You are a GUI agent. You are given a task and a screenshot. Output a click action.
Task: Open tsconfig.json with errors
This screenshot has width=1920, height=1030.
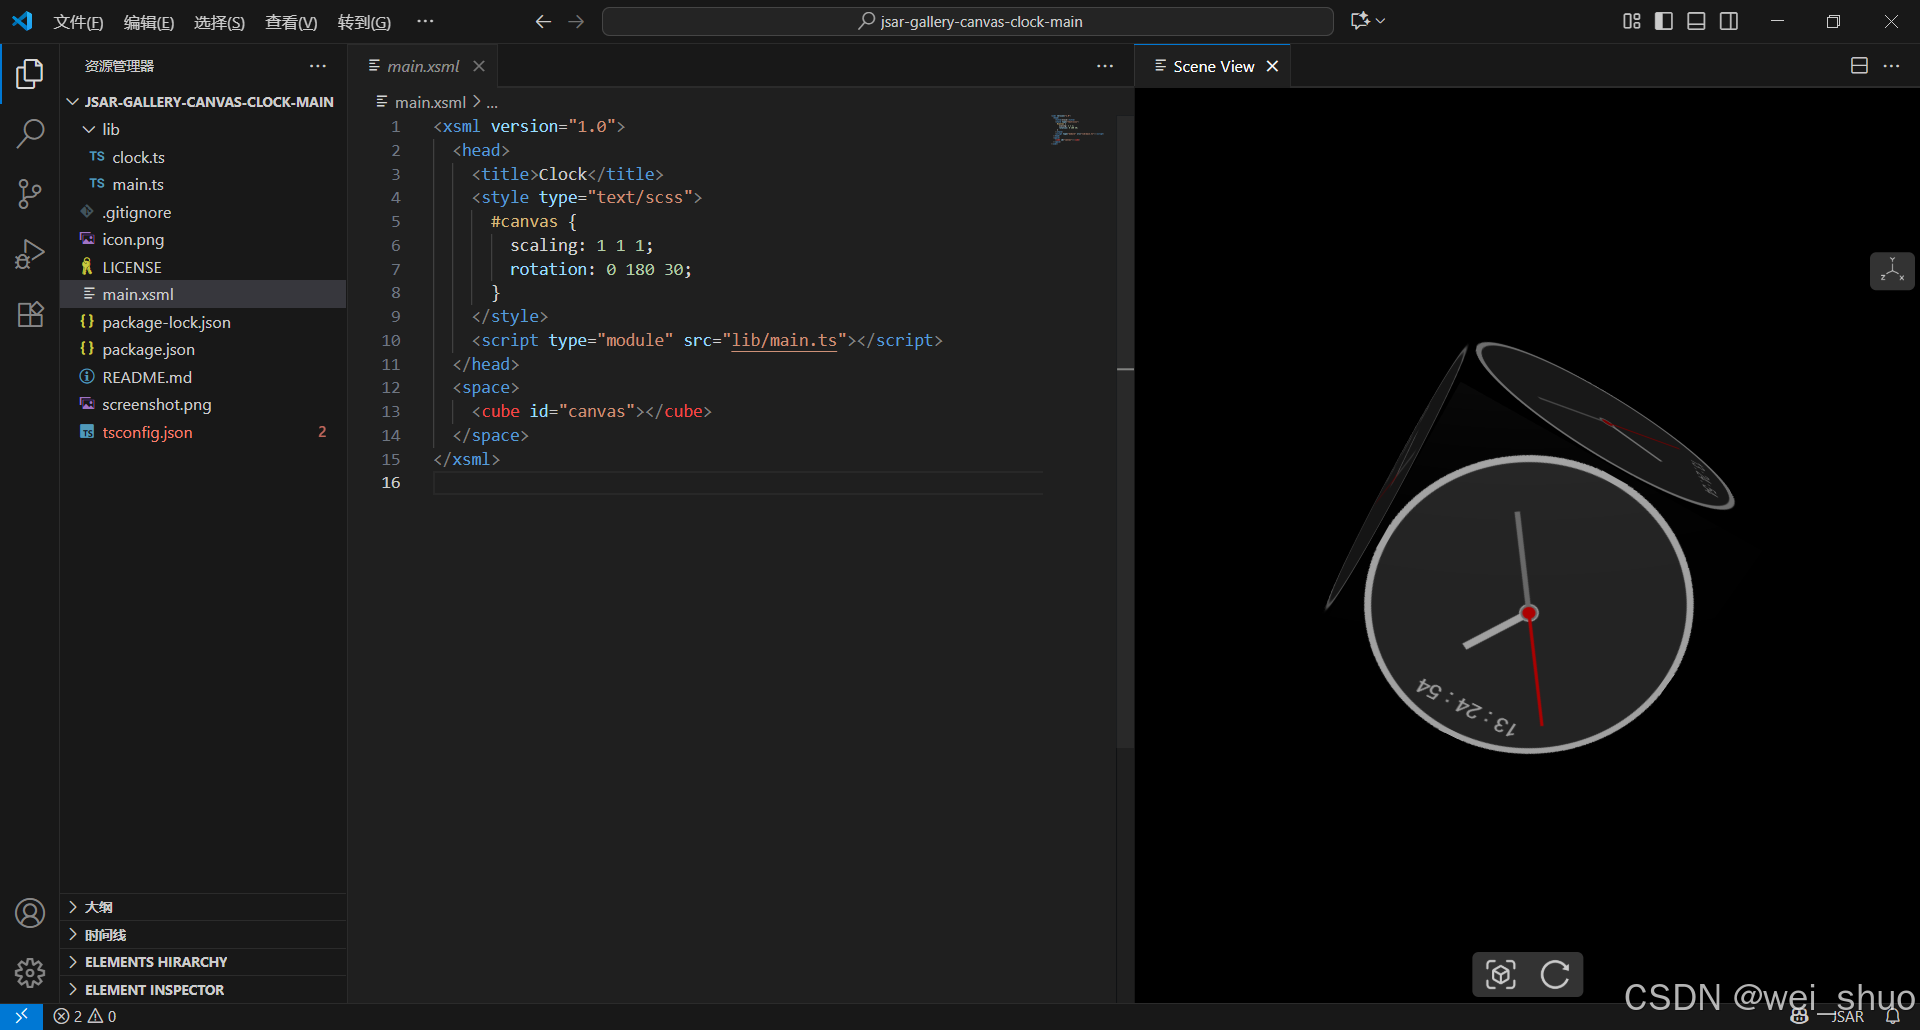coord(203,432)
